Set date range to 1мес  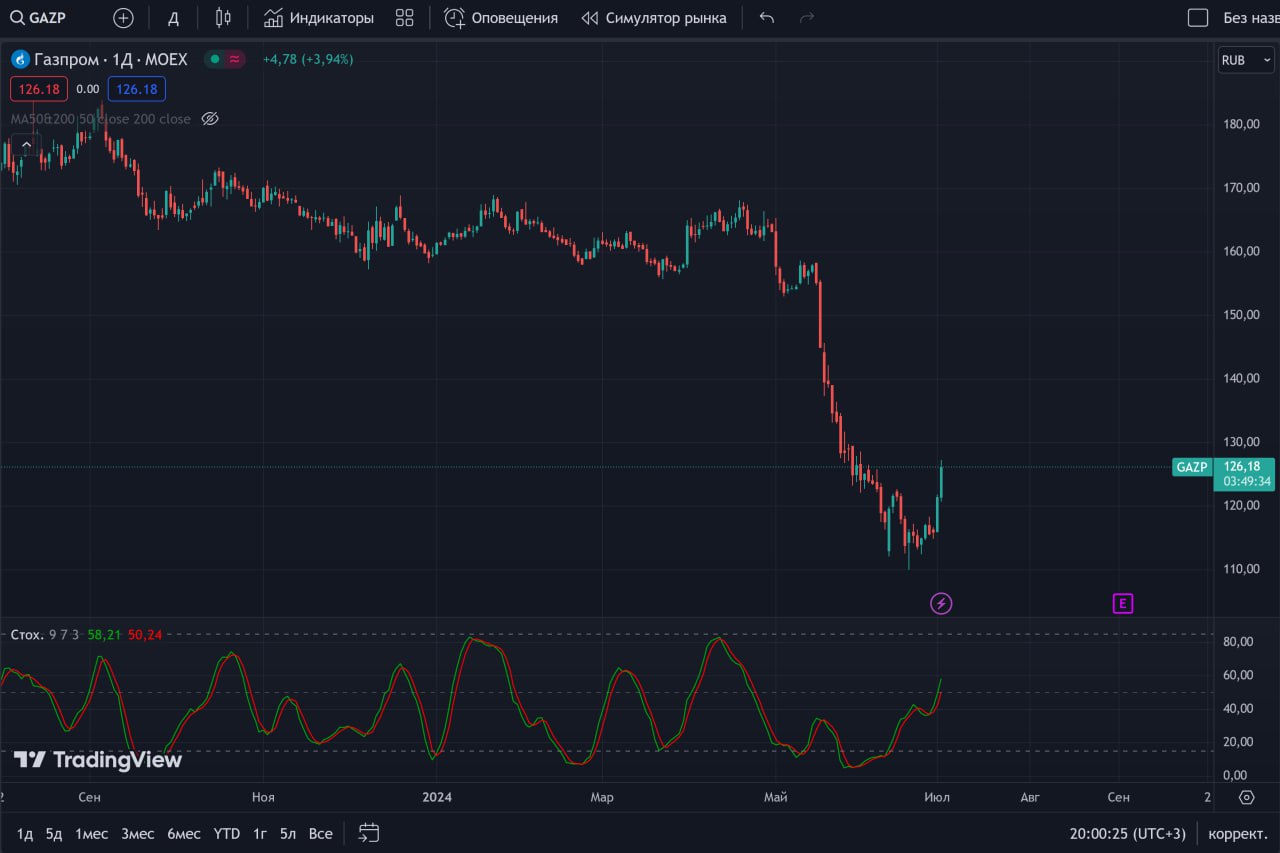91,833
